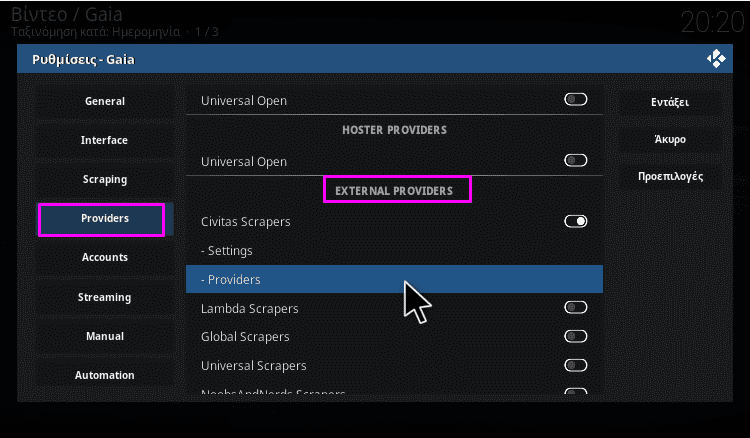Open the highlighted '- Providers' entry
Viewport: 750px width, 438px height.
coord(394,279)
